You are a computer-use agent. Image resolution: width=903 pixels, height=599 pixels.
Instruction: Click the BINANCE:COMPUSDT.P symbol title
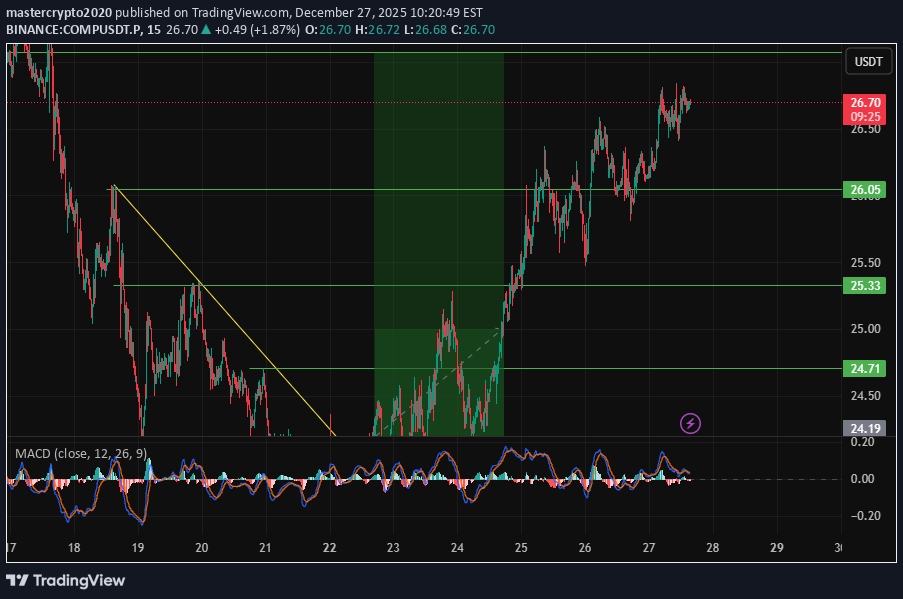(72, 30)
